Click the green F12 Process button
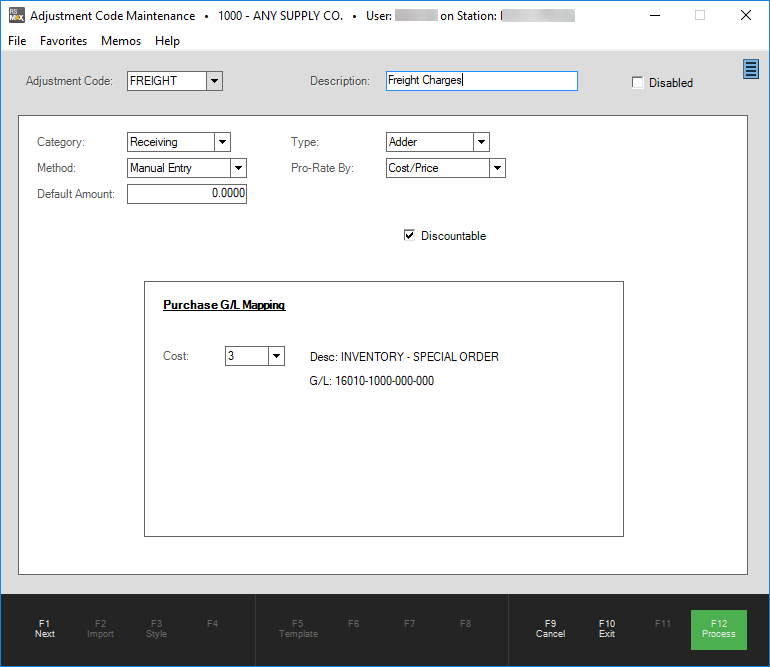Image resolution: width=770 pixels, height=667 pixels. coord(719,630)
